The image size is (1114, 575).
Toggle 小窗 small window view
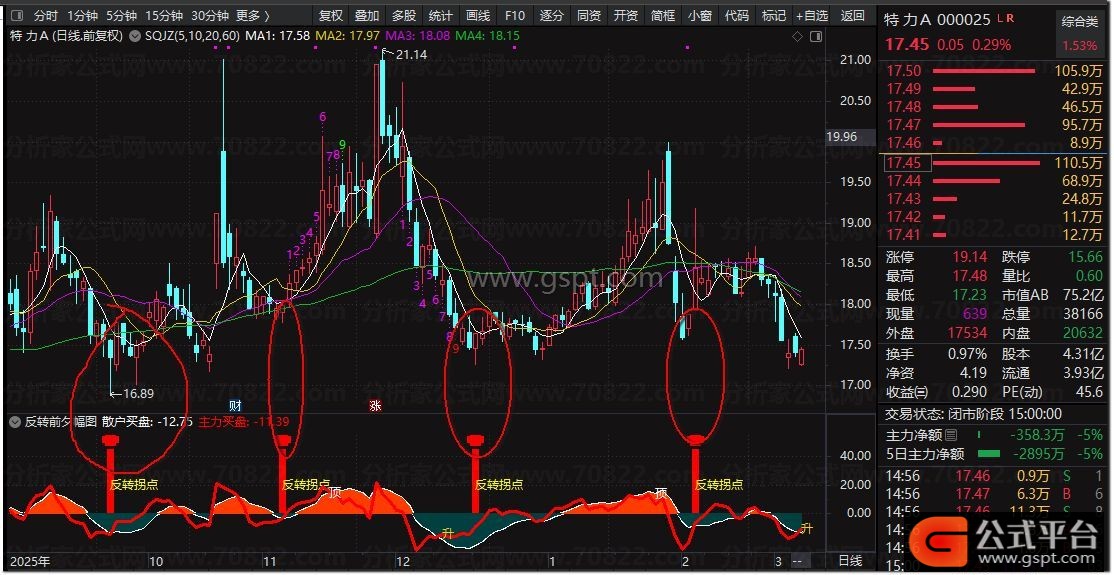click(699, 16)
